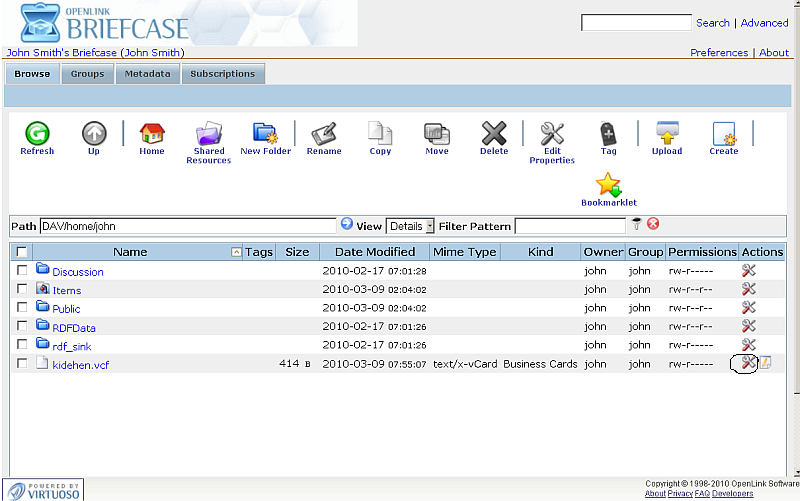Screen dimensions: 800x501
Task: Click the green Refresh icon
Action: pyautogui.click(x=37, y=134)
